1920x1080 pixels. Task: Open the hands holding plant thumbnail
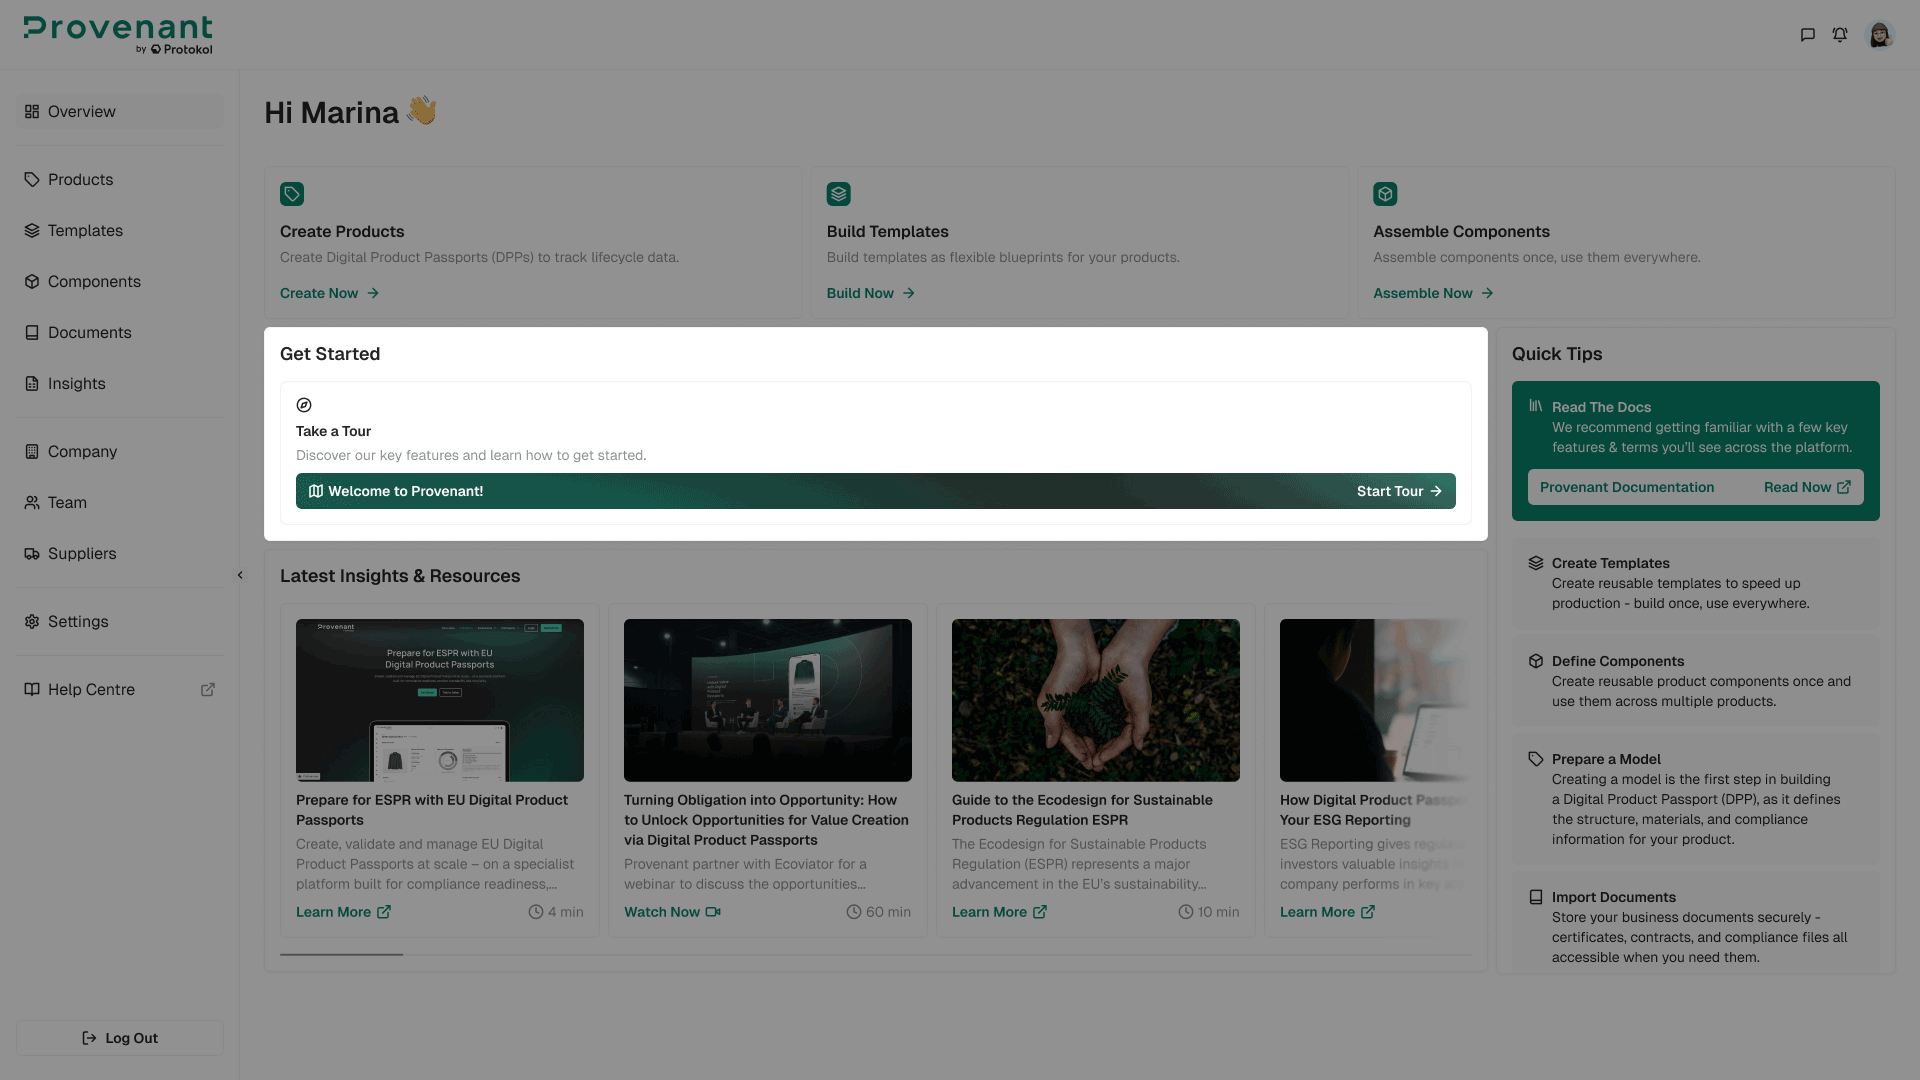(x=1096, y=700)
